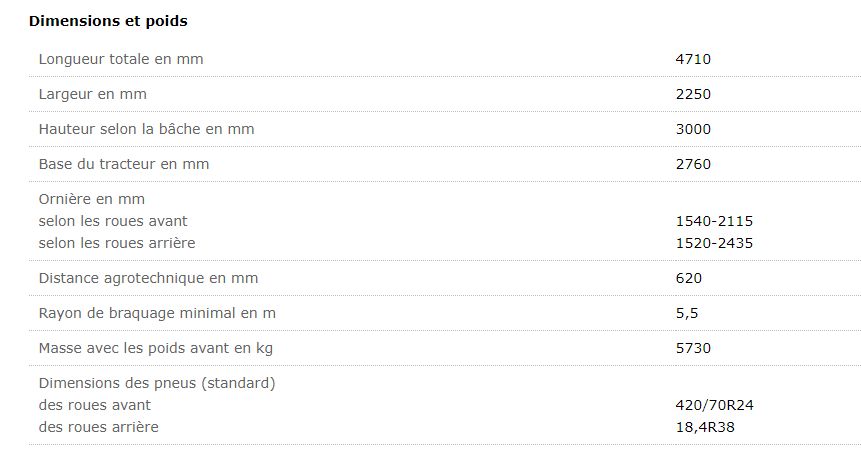
Task: Click the 4710 length value
Action: (x=693, y=59)
